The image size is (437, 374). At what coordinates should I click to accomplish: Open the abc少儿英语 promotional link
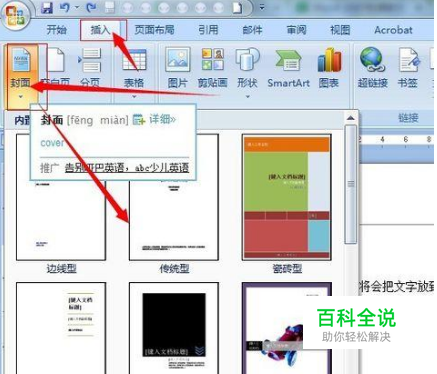(x=127, y=167)
